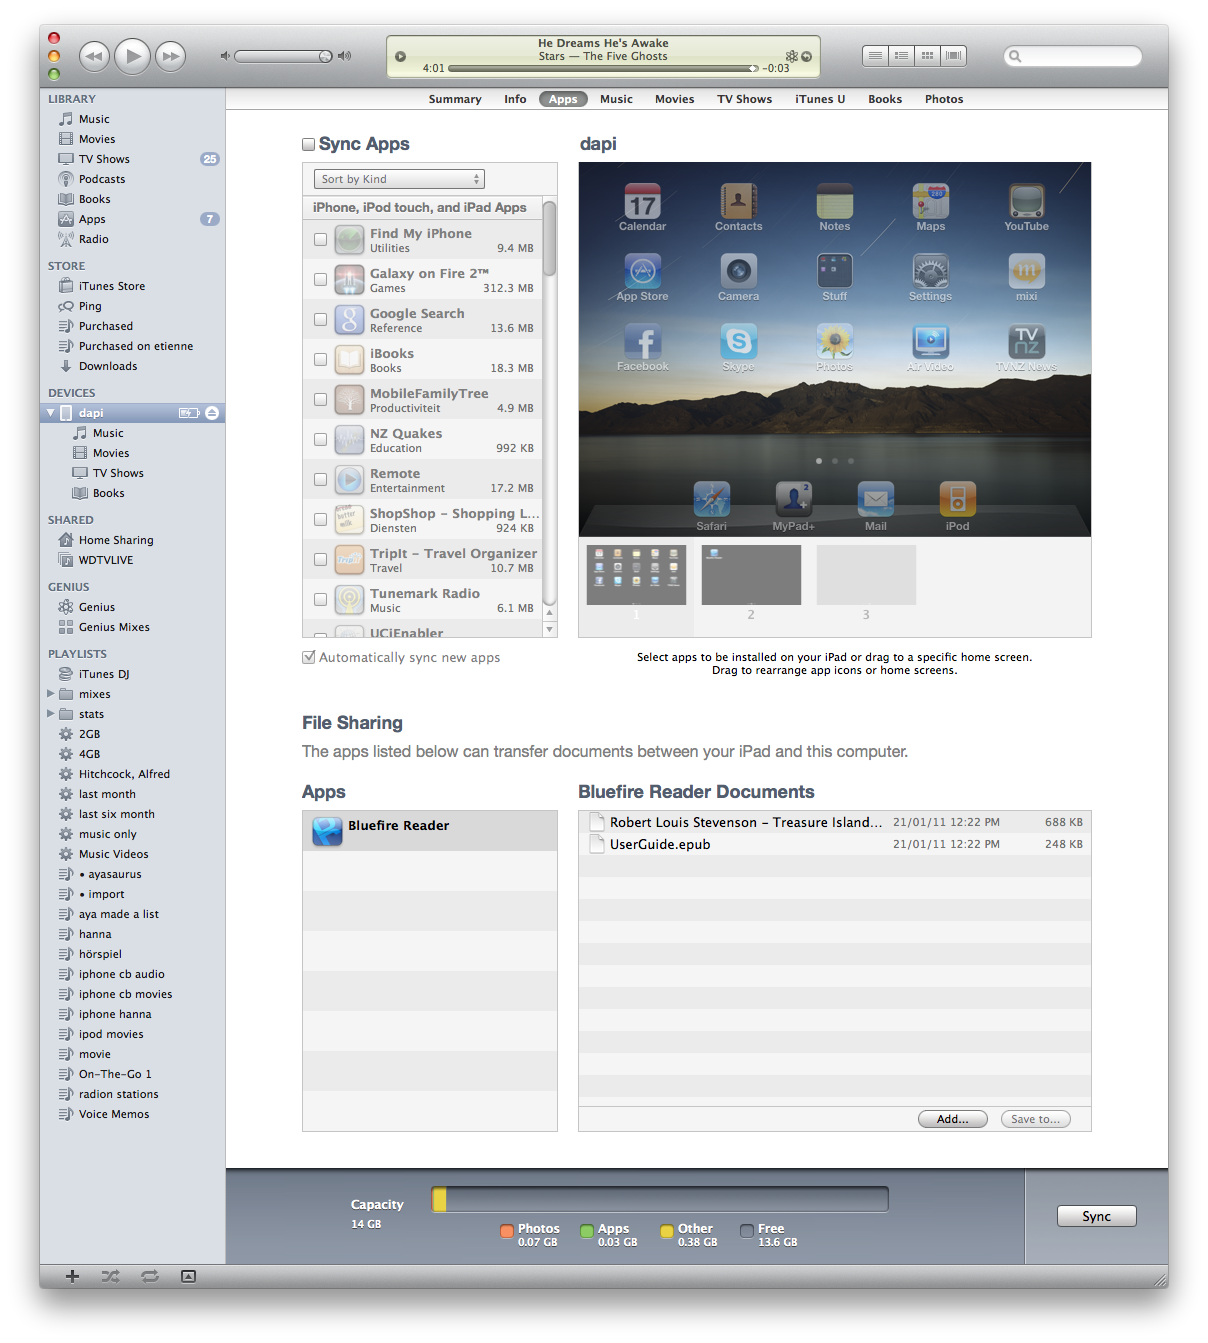Select Bluefire Reader in File Sharing apps
The height and width of the screenshot is (1343, 1208).
point(430,830)
